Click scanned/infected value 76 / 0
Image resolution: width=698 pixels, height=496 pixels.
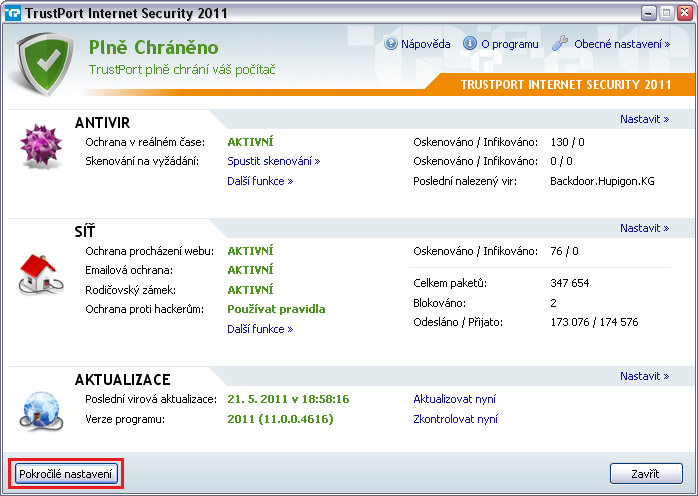[x=564, y=251]
